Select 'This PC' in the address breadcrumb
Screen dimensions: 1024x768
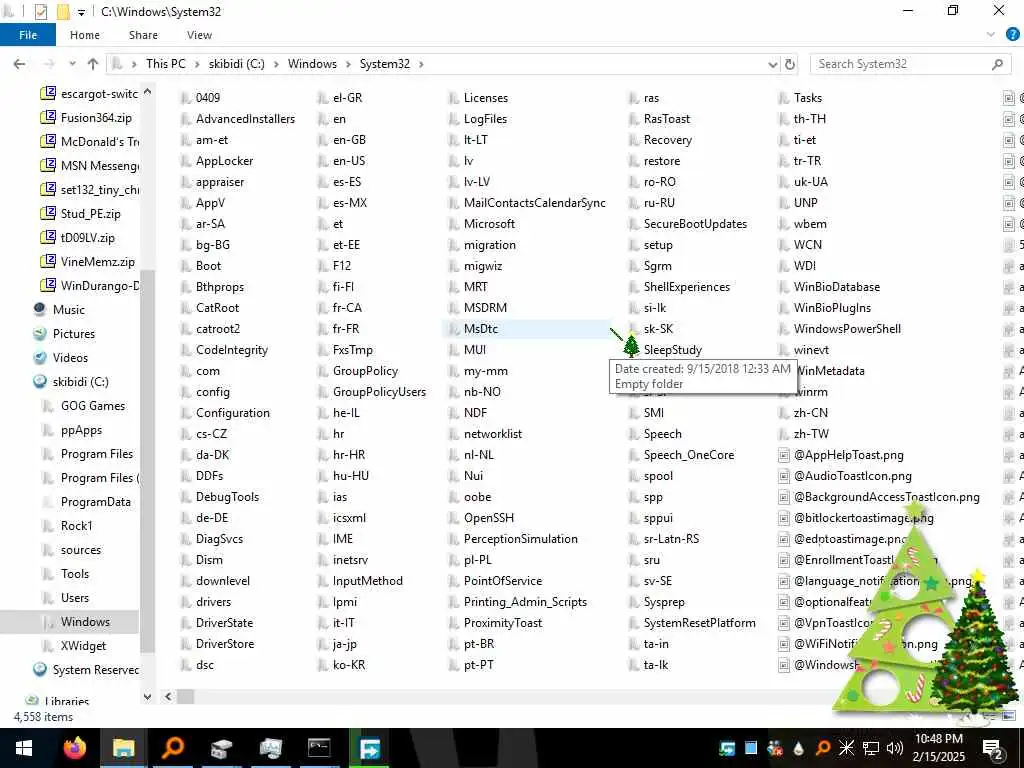tap(165, 64)
